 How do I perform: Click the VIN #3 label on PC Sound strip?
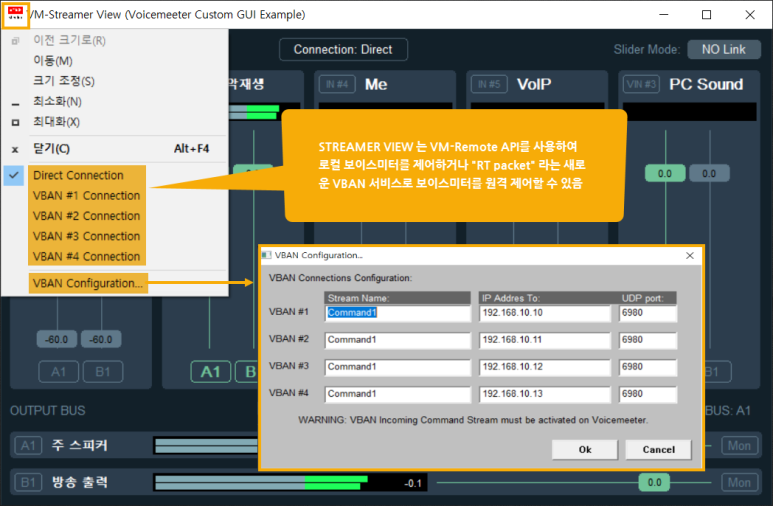coord(641,84)
